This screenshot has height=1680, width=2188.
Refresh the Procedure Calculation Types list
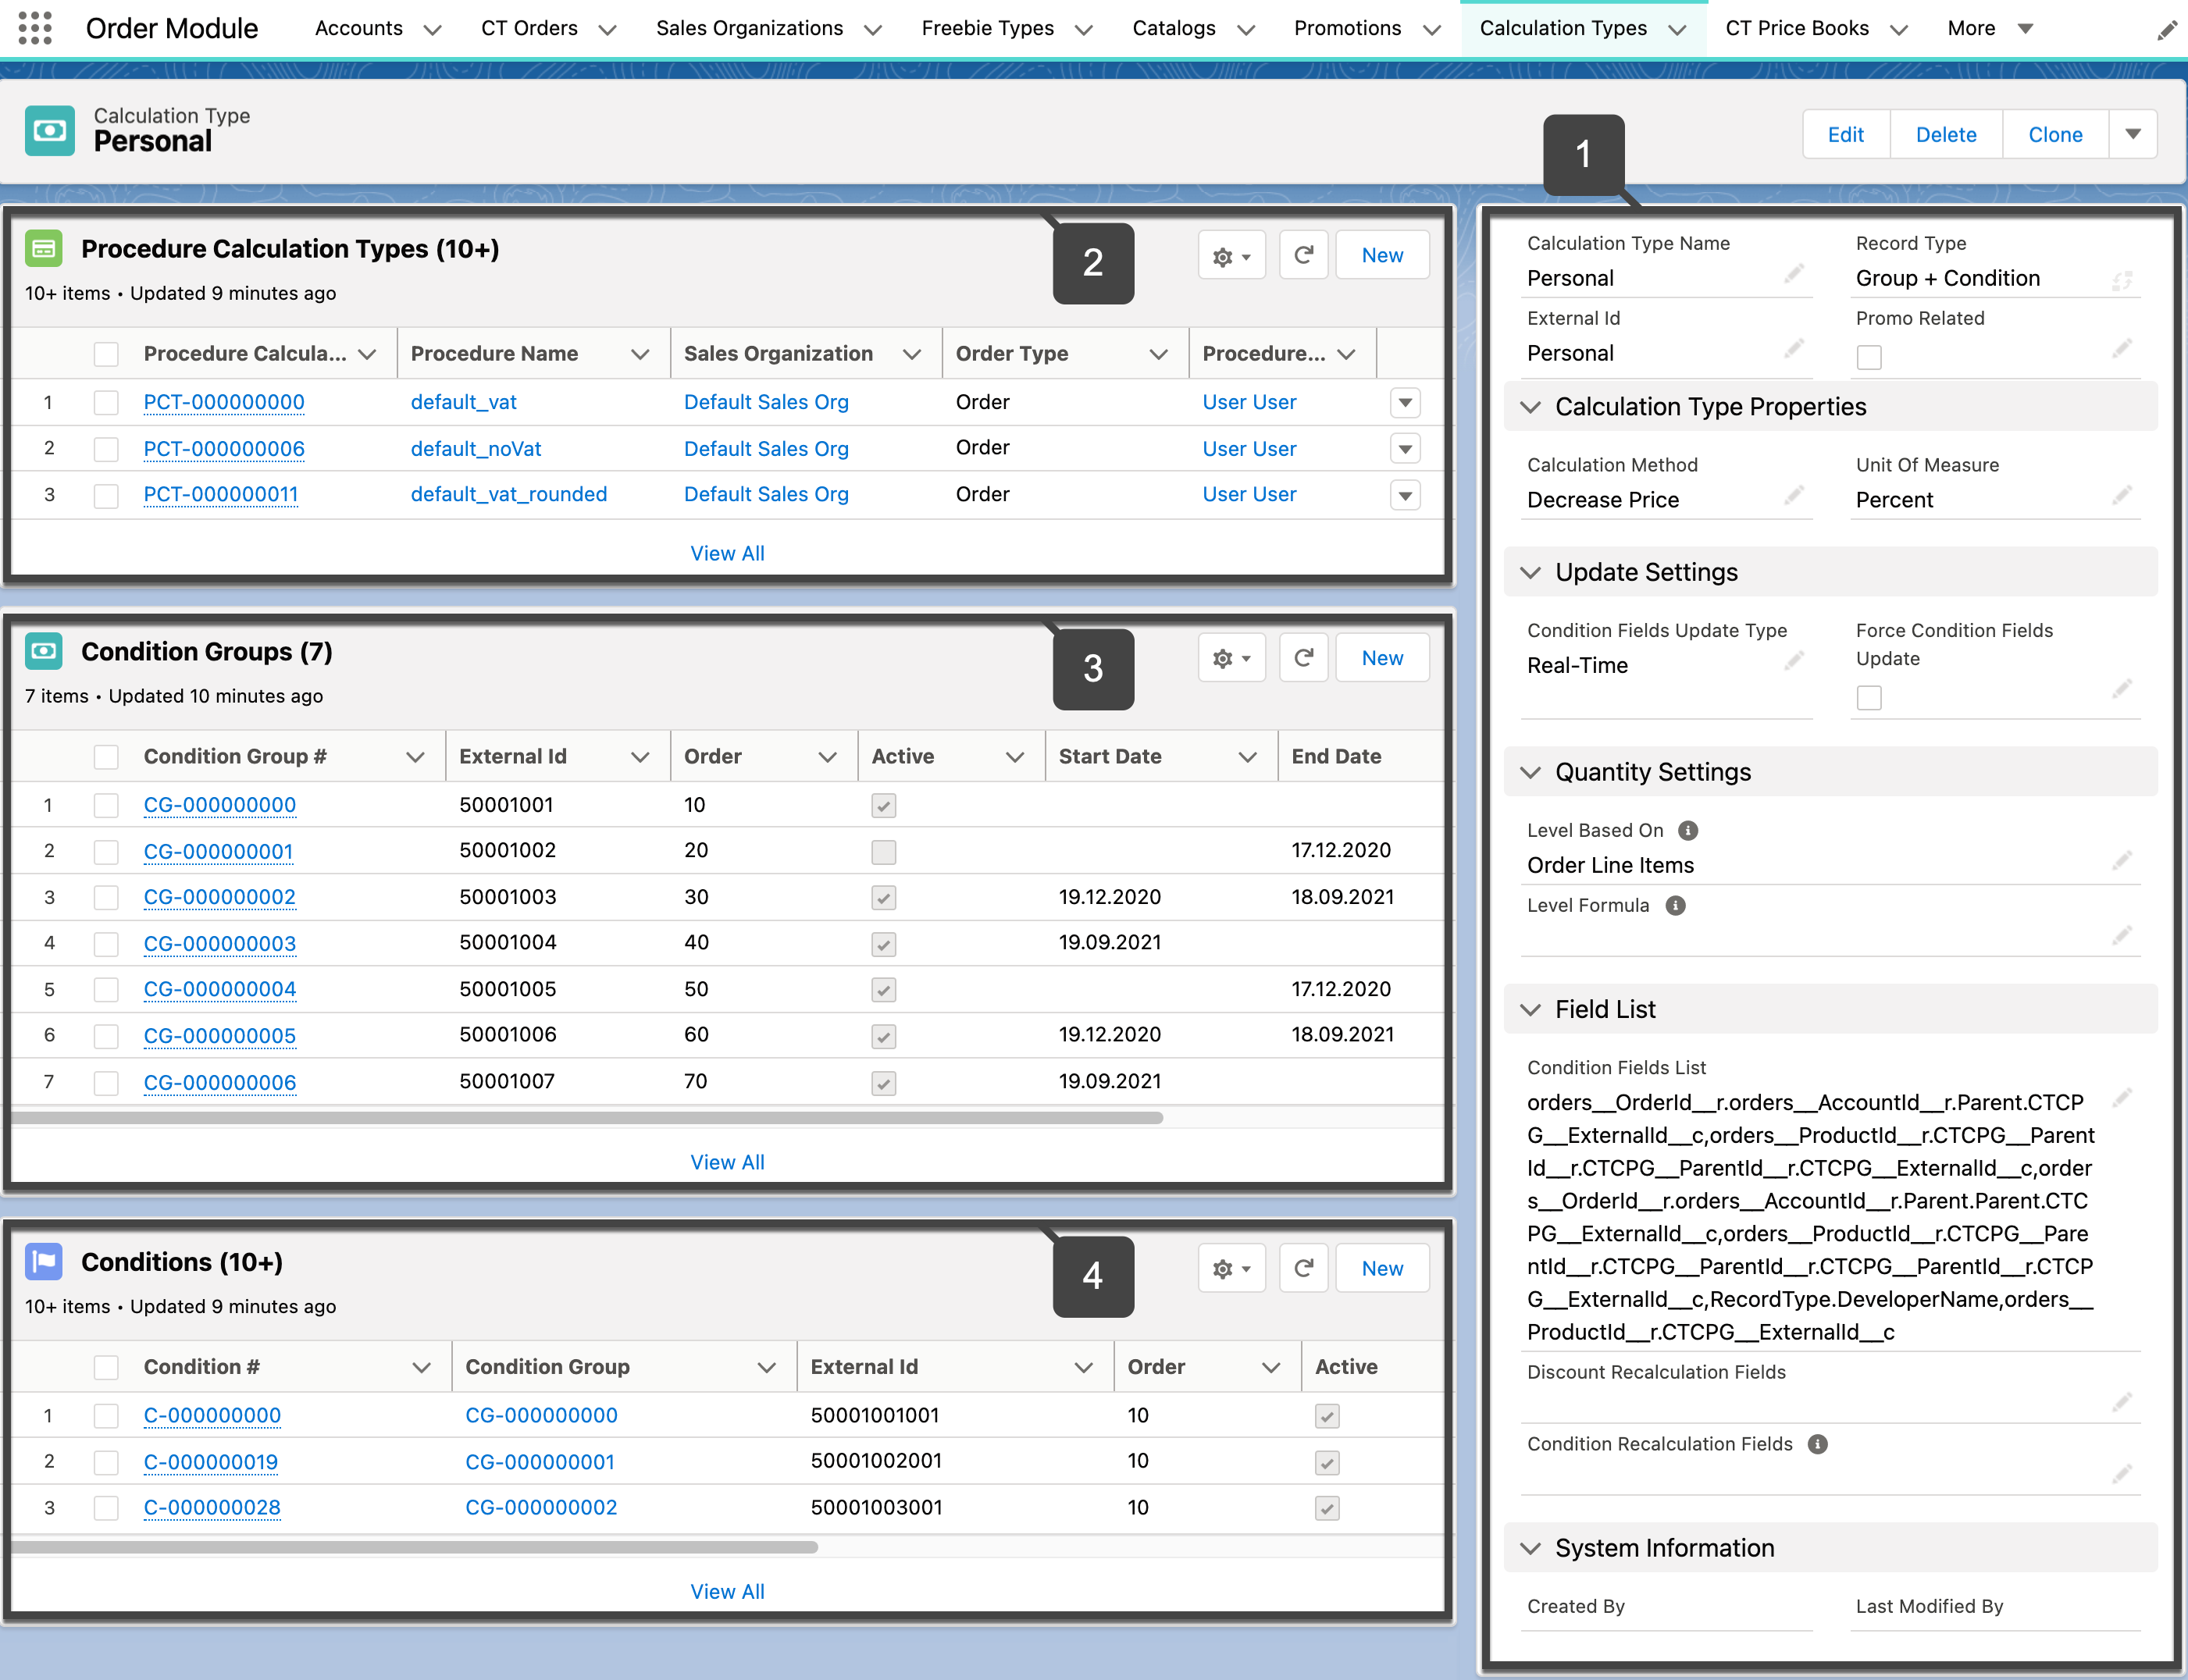(1303, 255)
